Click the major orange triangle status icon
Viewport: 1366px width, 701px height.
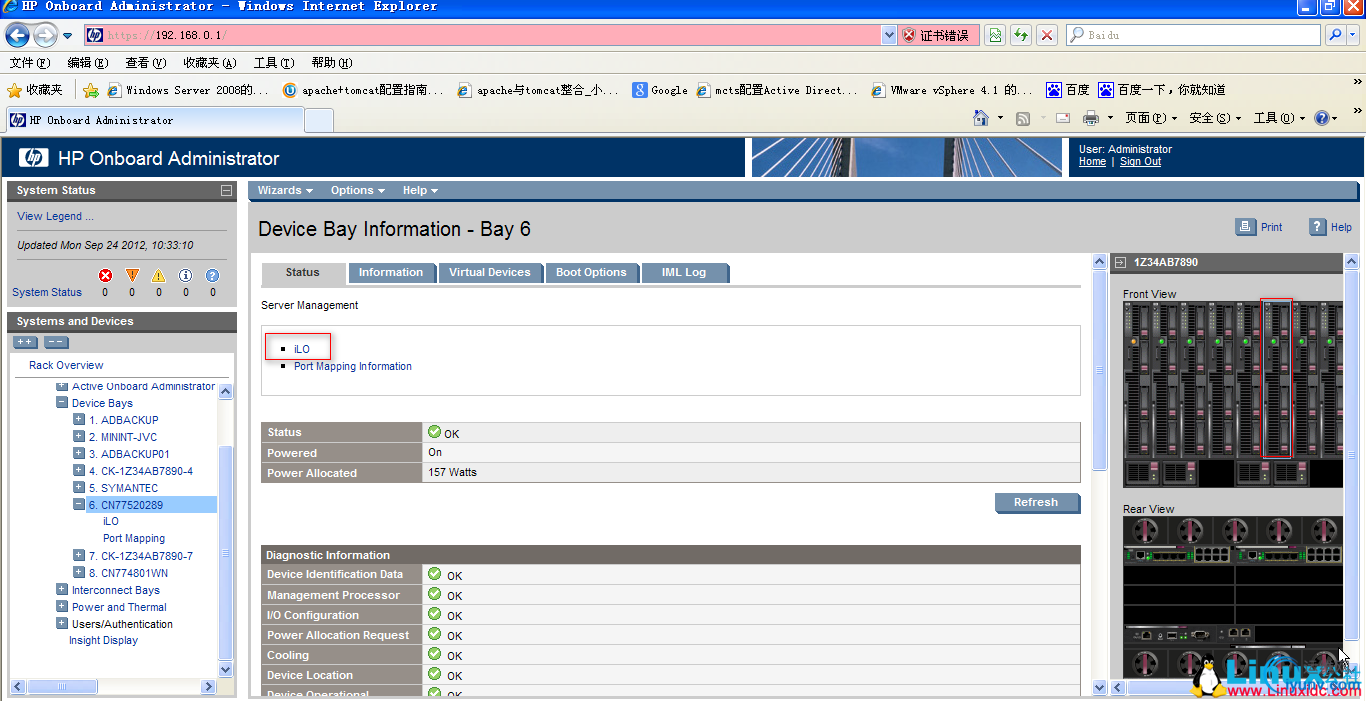(132, 276)
